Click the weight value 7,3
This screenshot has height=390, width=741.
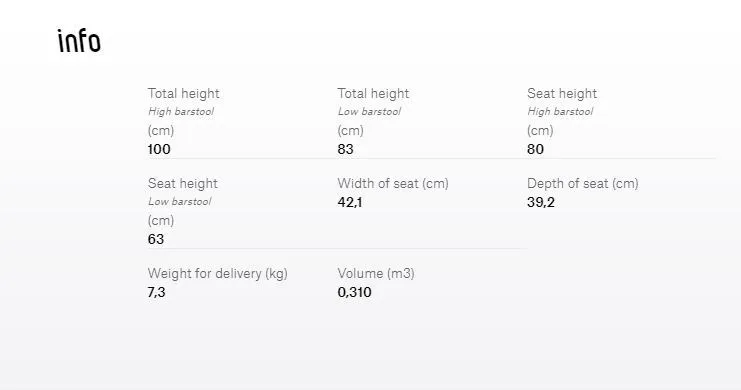pyautogui.click(x=156, y=292)
